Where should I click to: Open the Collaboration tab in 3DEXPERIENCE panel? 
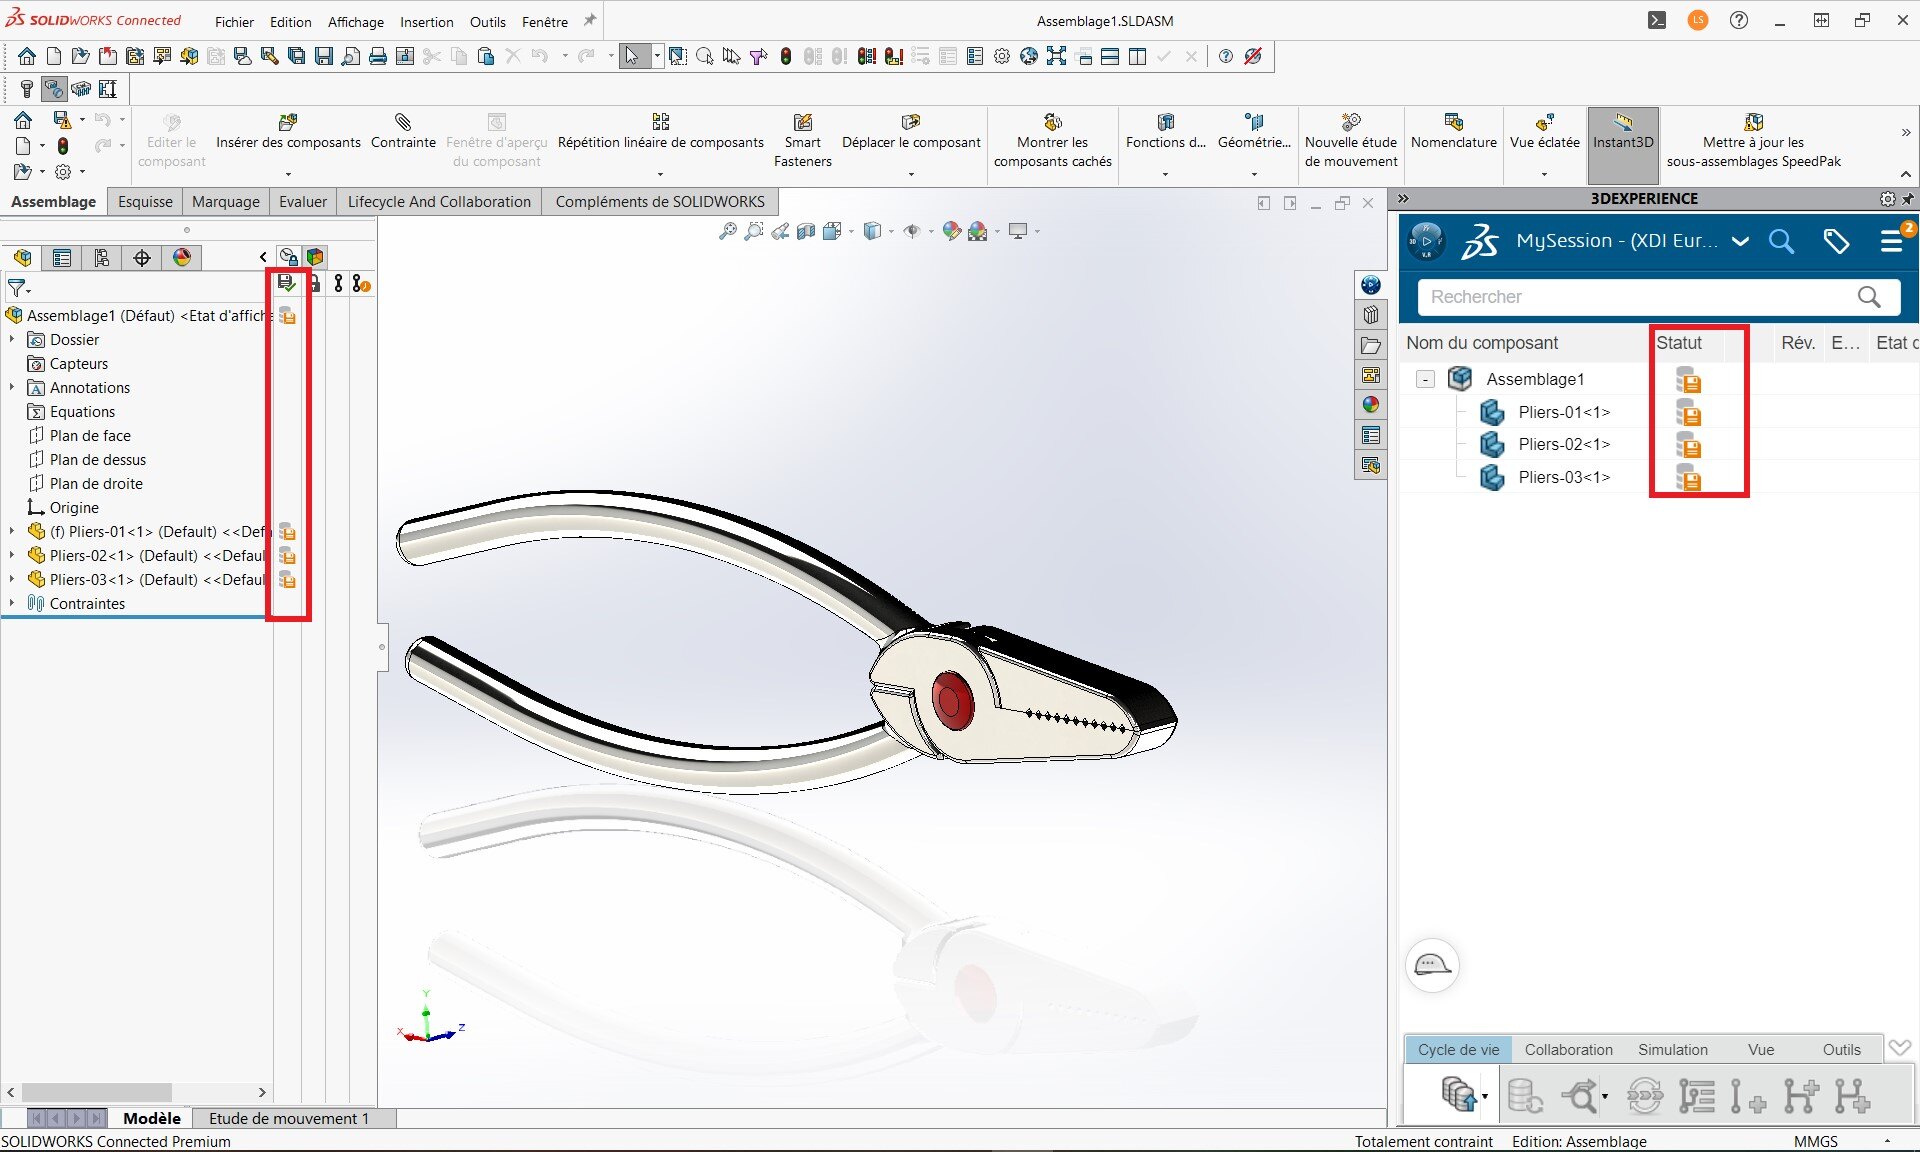[1567, 1049]
